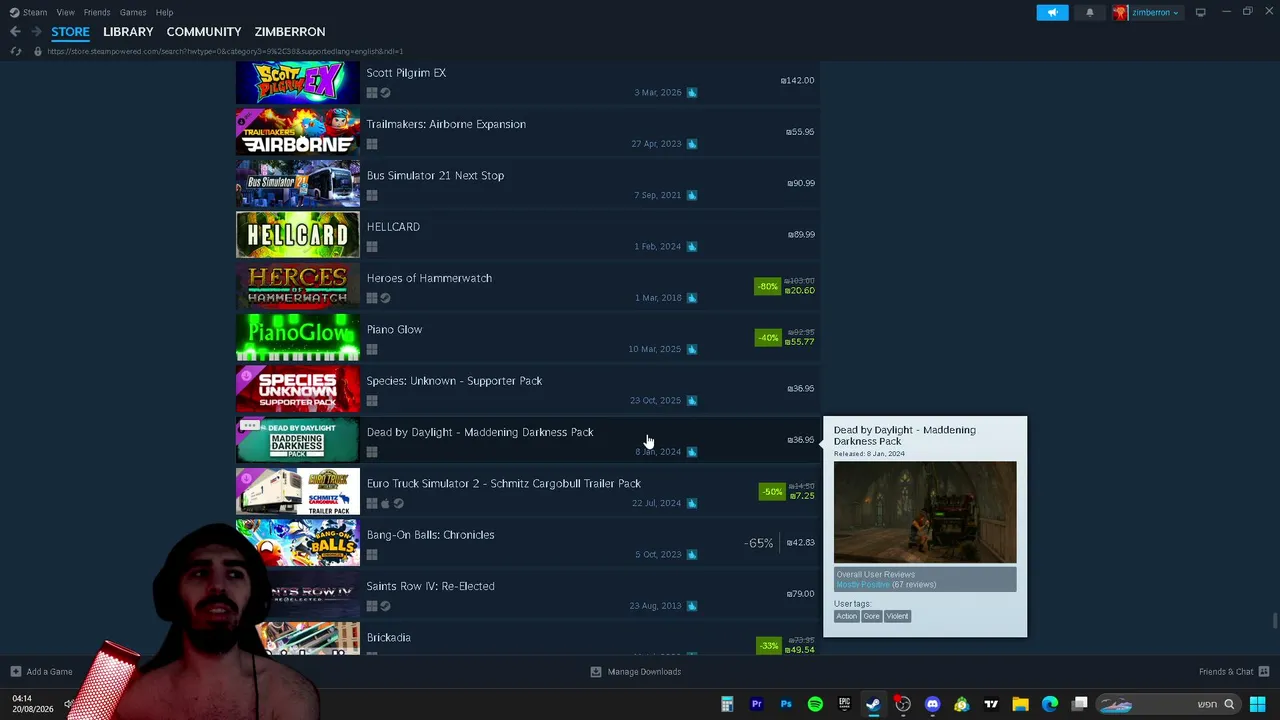Screen dimensions: 1280x720
Task: Open the Bus Simulator 21 Next Stop title
Action: 435,176
